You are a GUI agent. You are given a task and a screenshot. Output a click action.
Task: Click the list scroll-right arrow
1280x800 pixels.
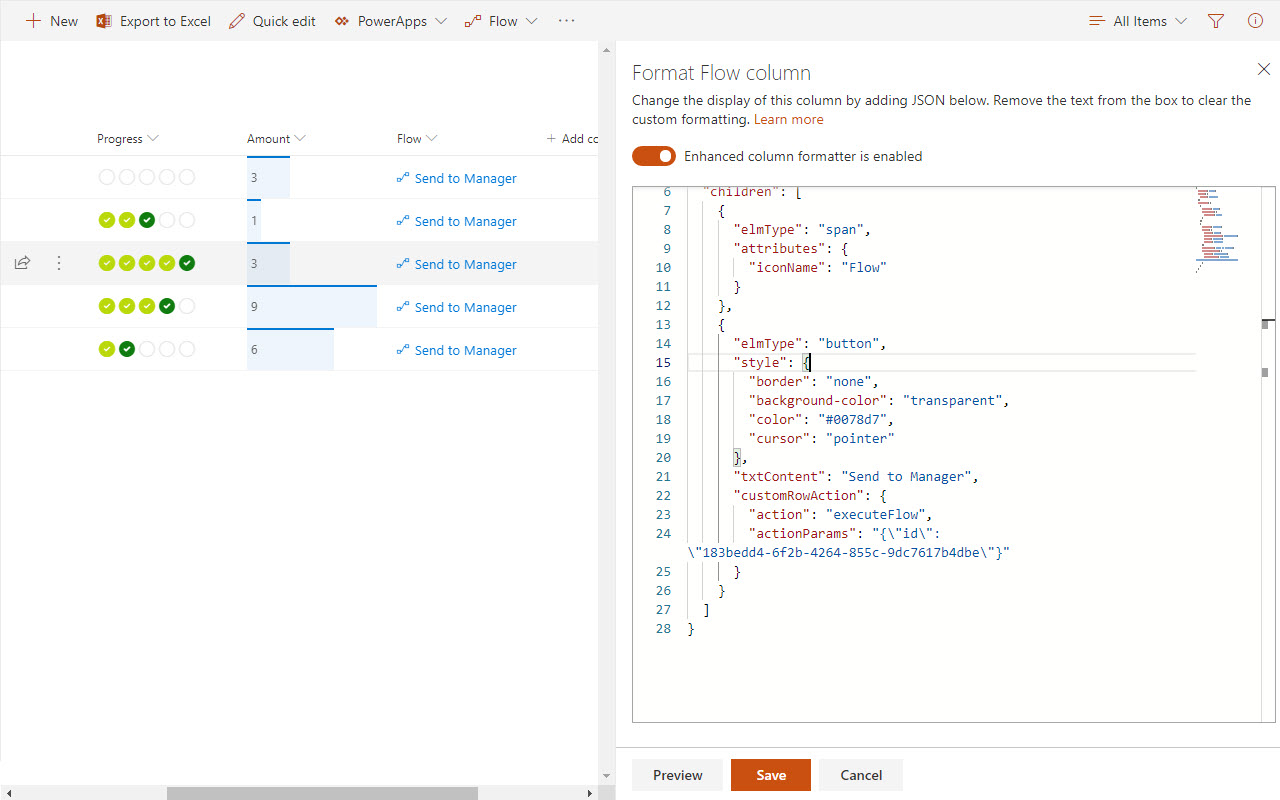589,793
